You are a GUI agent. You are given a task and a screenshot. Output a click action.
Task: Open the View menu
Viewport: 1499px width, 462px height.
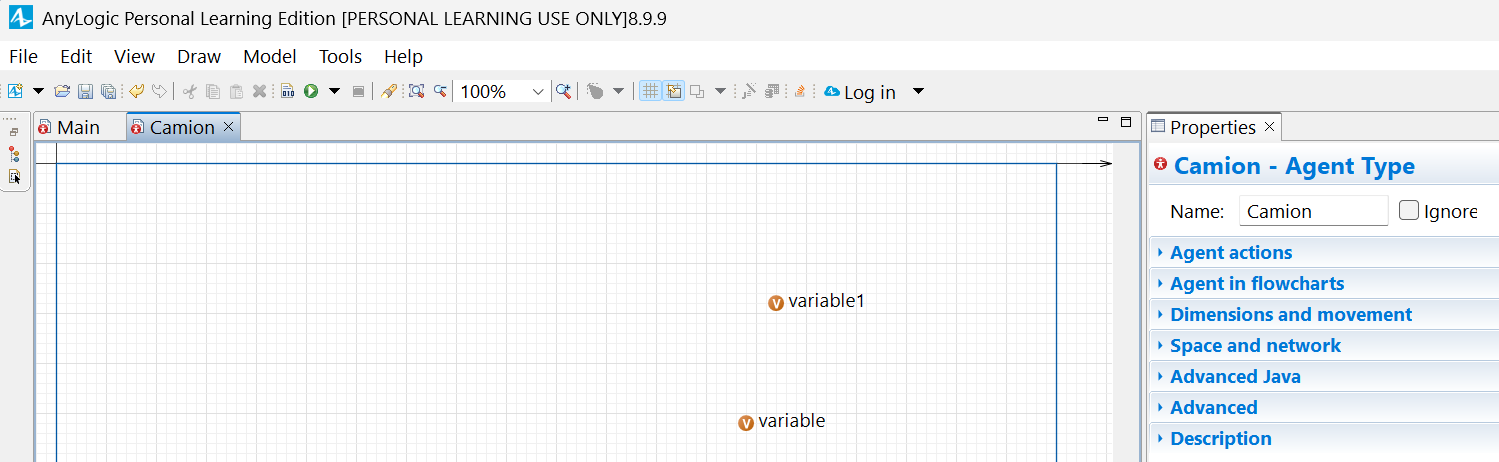(134, 56)
